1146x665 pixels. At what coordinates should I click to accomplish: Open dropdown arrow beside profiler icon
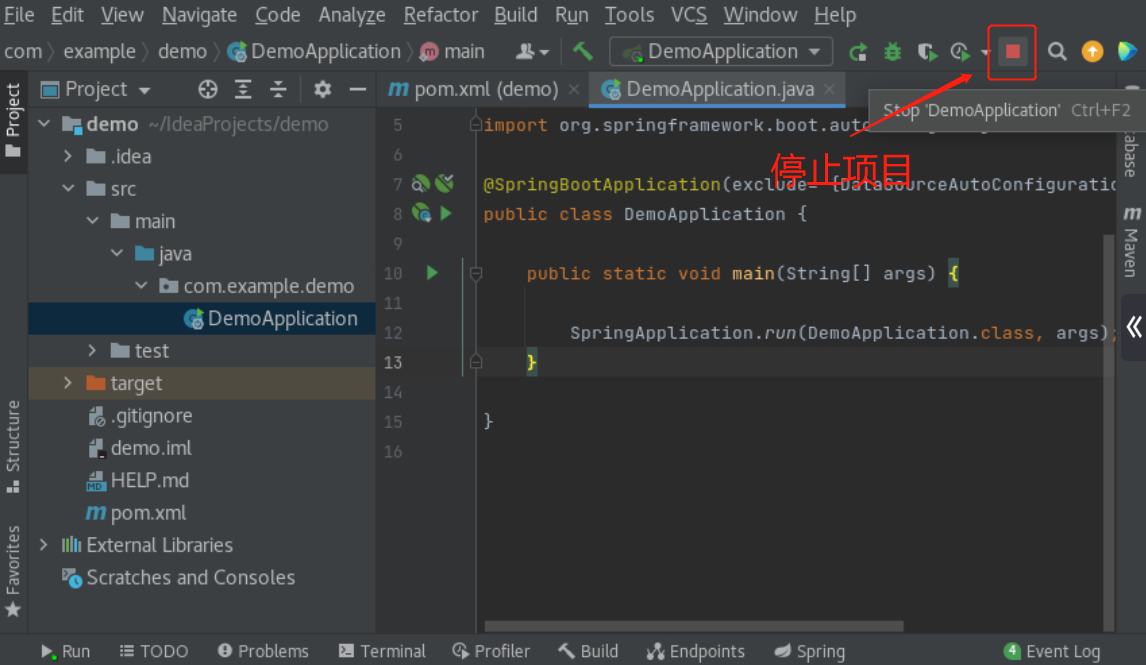[x=984, y=53]
